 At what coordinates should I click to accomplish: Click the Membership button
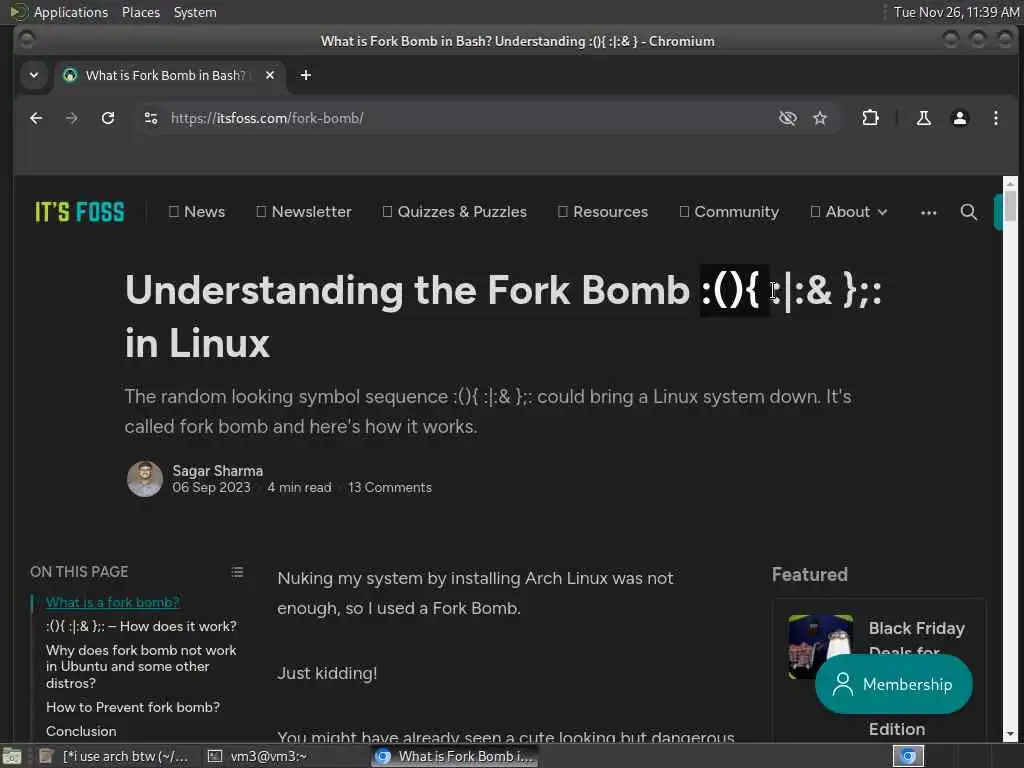(x=893, y=684)
